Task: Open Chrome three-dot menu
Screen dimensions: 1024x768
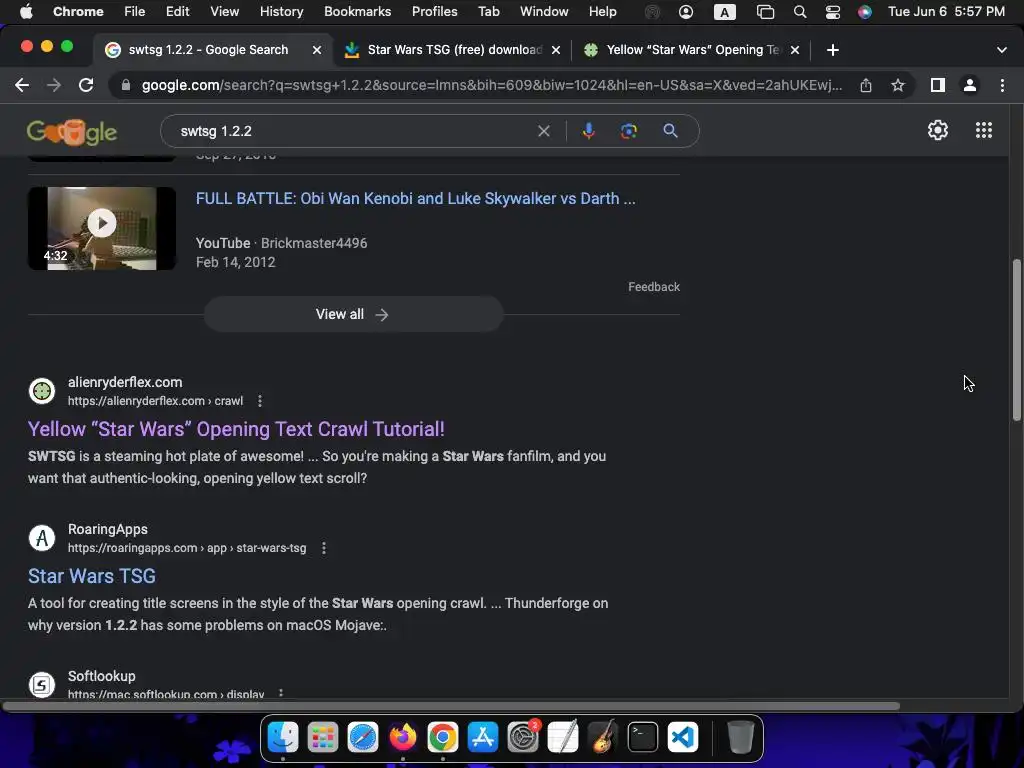Action: point(1002,85)
